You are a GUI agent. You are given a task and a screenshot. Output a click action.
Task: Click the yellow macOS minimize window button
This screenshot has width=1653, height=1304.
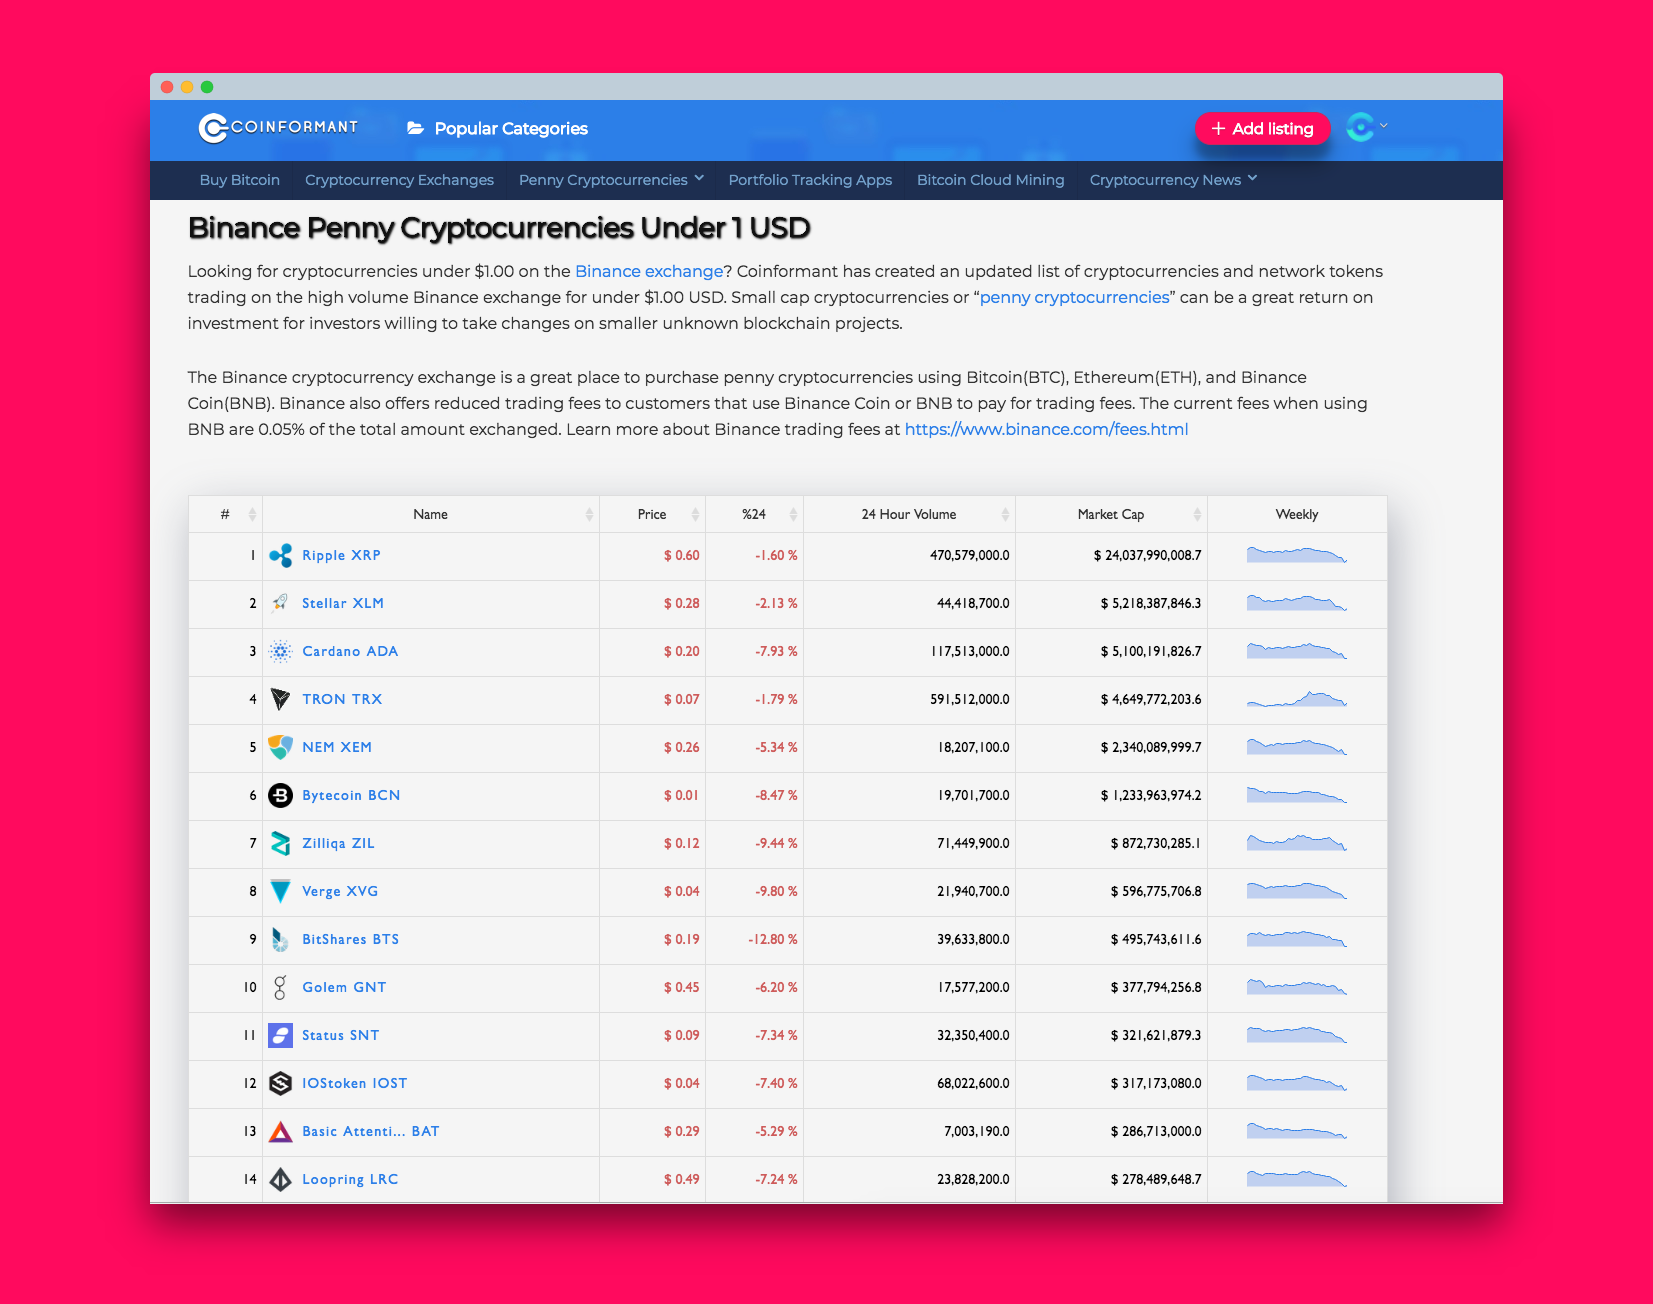tap(187, 87)
